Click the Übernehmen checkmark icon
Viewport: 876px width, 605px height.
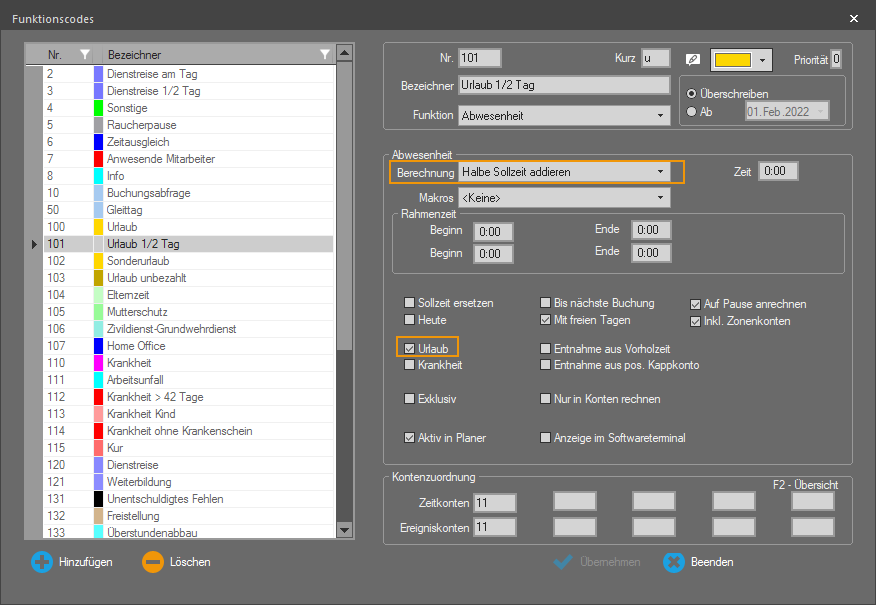click(x=564, y=562)
